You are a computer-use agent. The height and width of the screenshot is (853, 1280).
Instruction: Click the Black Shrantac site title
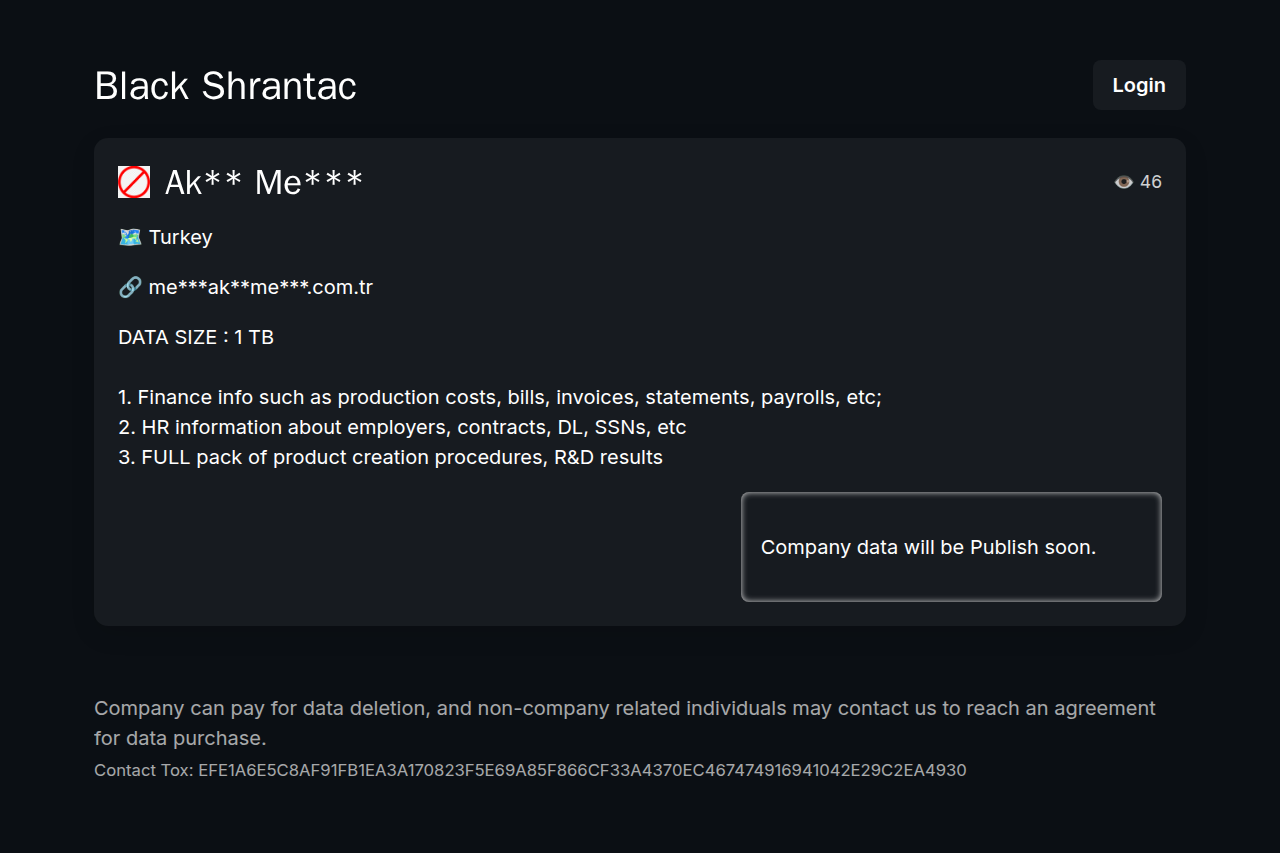[225, 86]
